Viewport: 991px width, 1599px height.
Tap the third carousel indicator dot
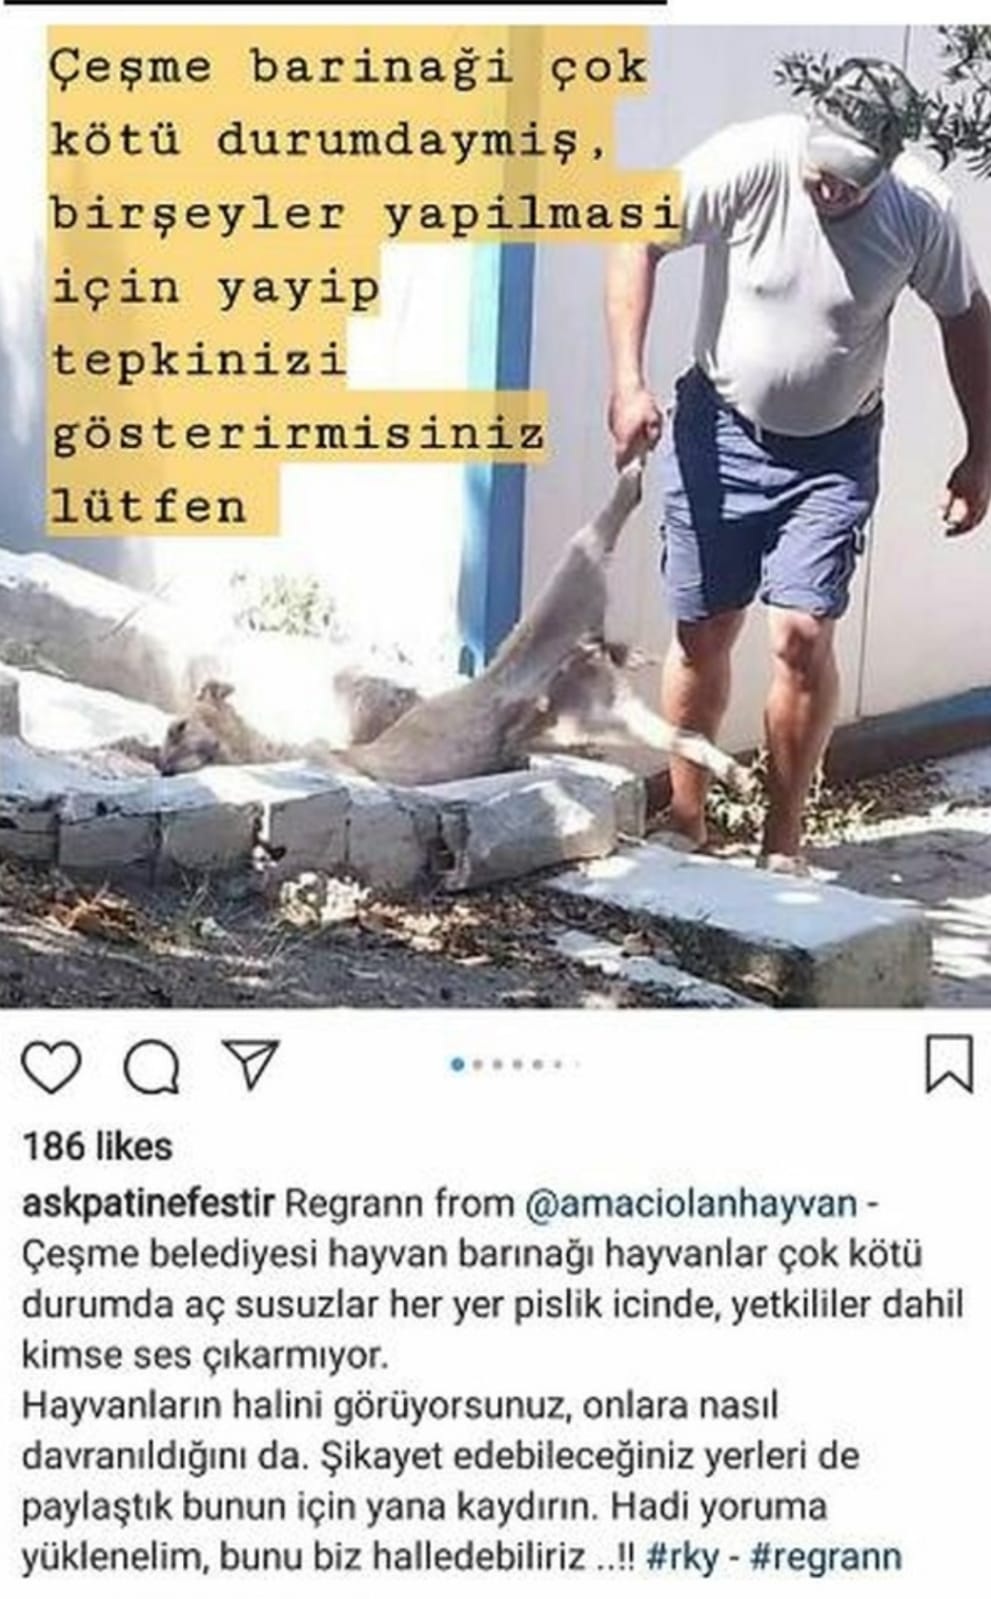[497, 1064]
